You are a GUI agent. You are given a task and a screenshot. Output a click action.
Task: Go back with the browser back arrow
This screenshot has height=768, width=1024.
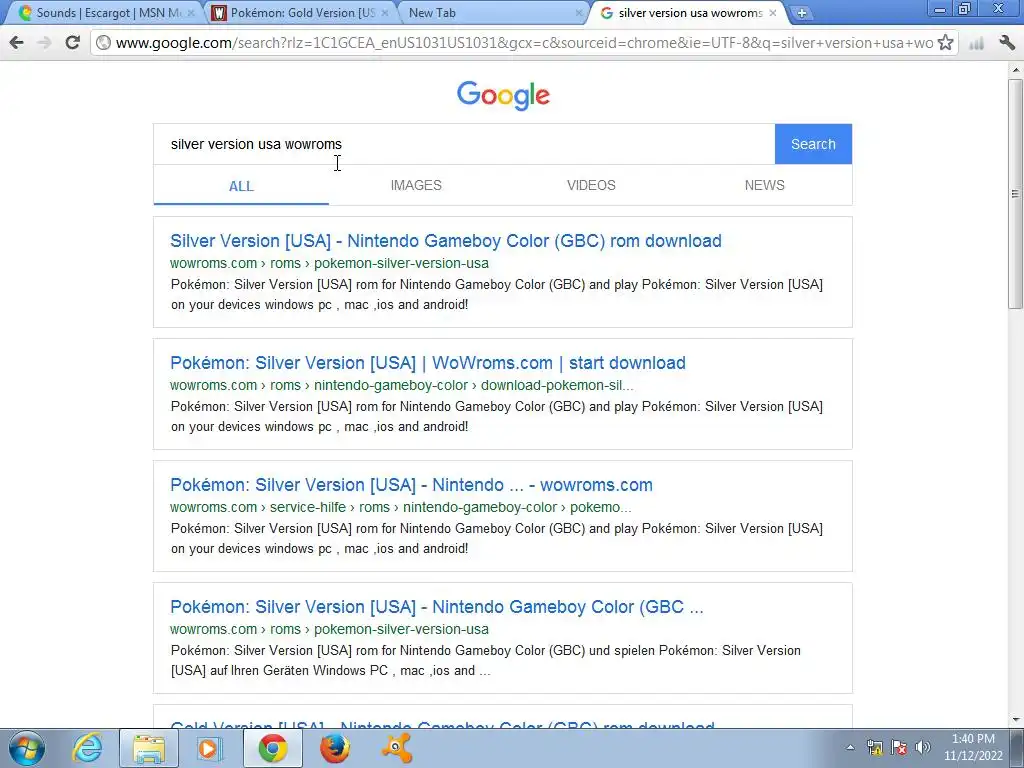click(17, 43)
